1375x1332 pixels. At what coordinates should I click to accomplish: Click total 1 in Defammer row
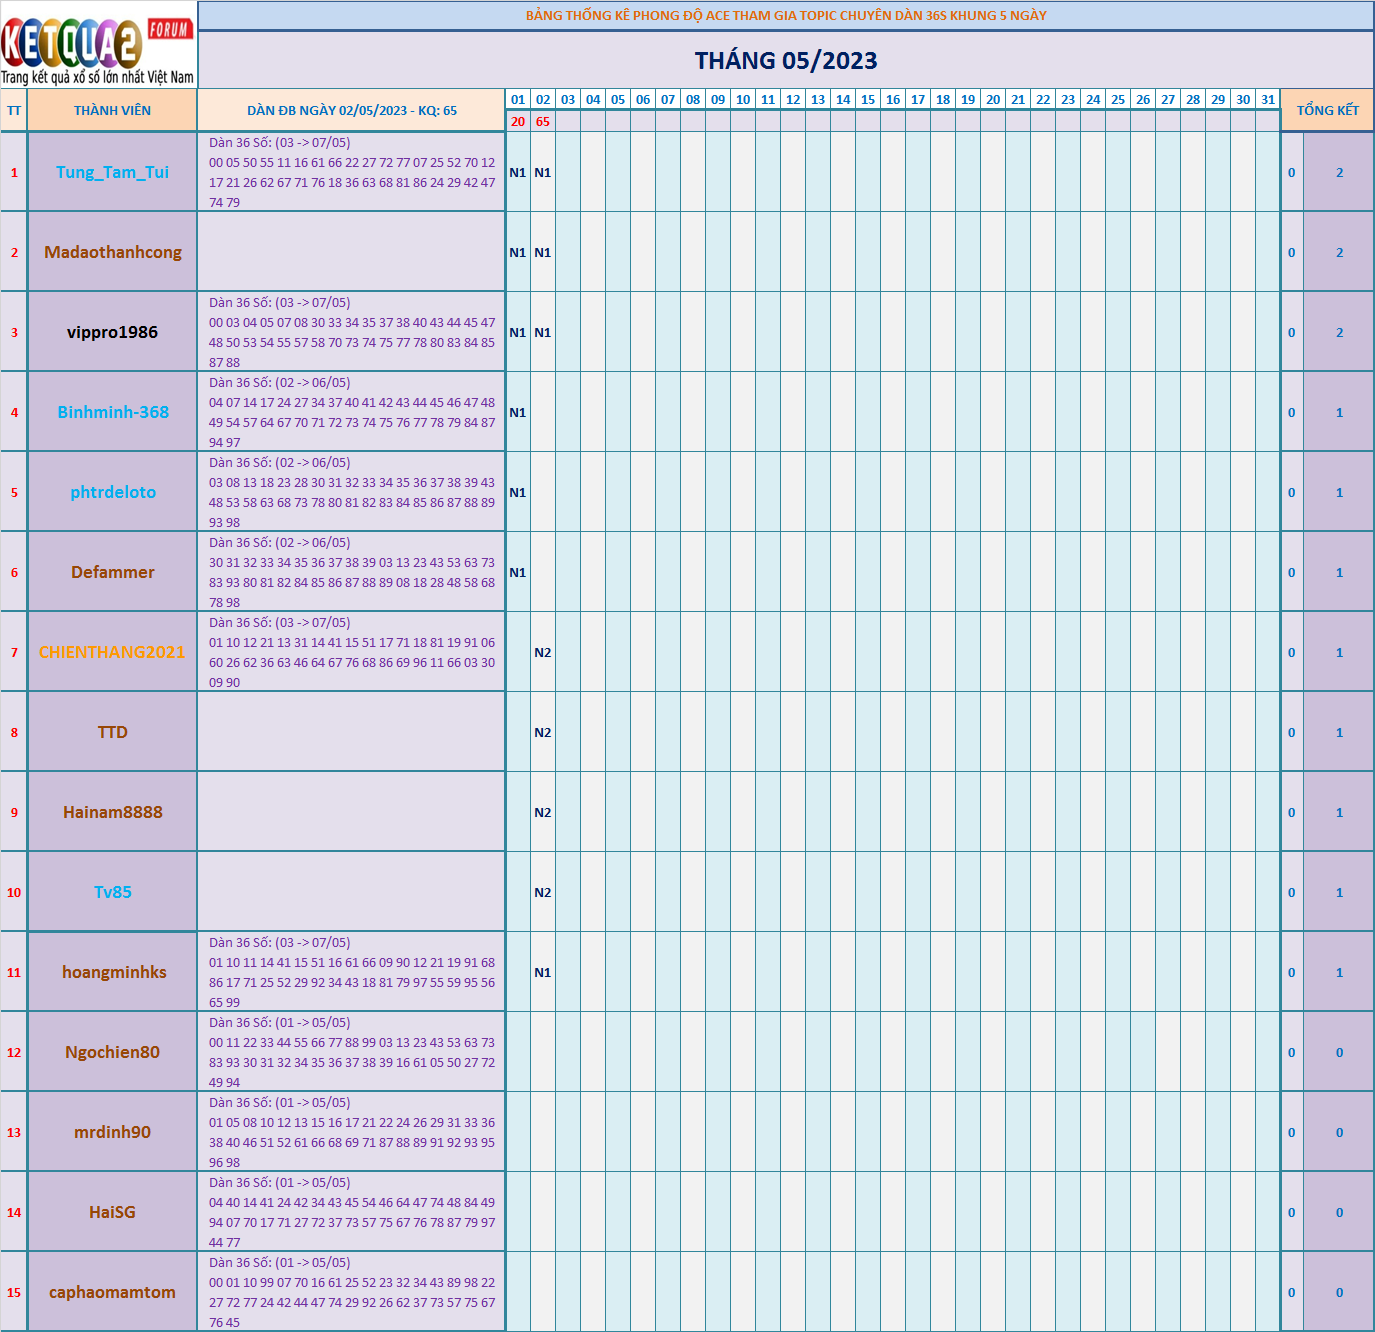point(1339,572)
